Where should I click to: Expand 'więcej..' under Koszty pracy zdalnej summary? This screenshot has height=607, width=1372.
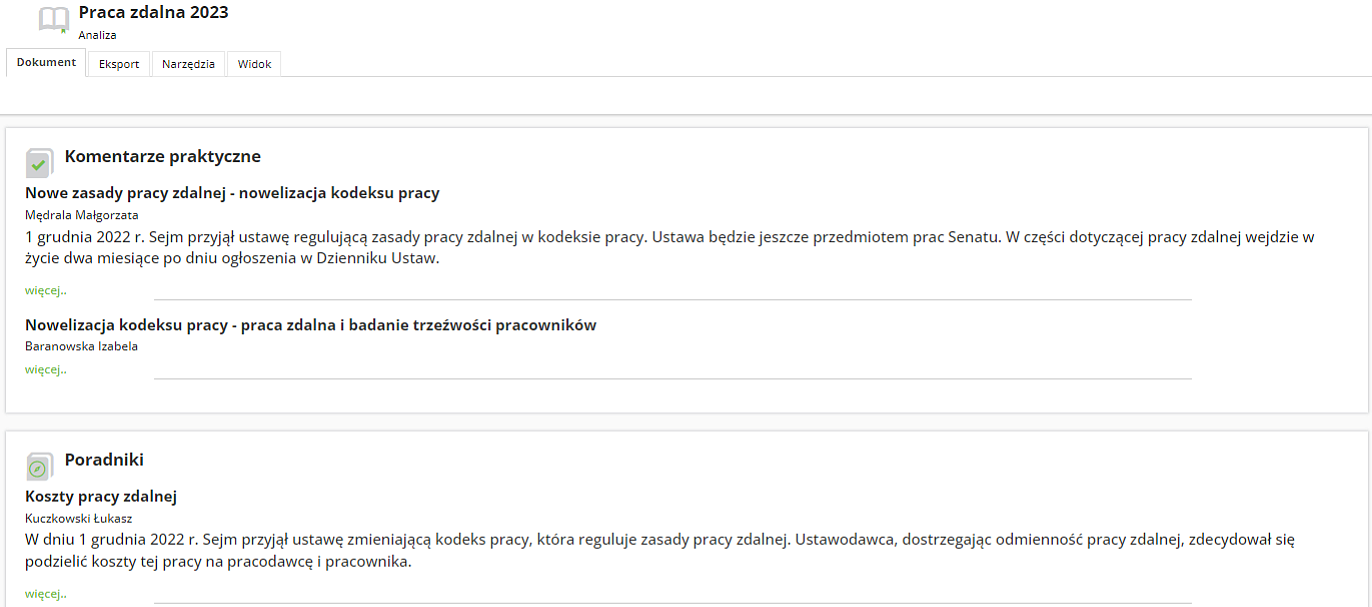click(46, 594)
